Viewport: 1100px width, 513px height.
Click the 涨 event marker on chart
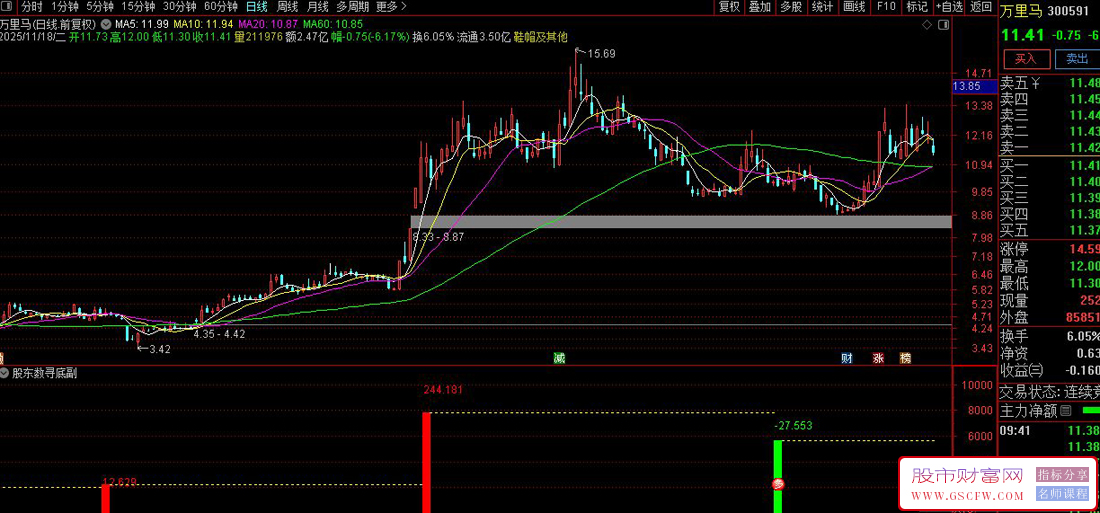pyautogui.click(x=878, y=359)
